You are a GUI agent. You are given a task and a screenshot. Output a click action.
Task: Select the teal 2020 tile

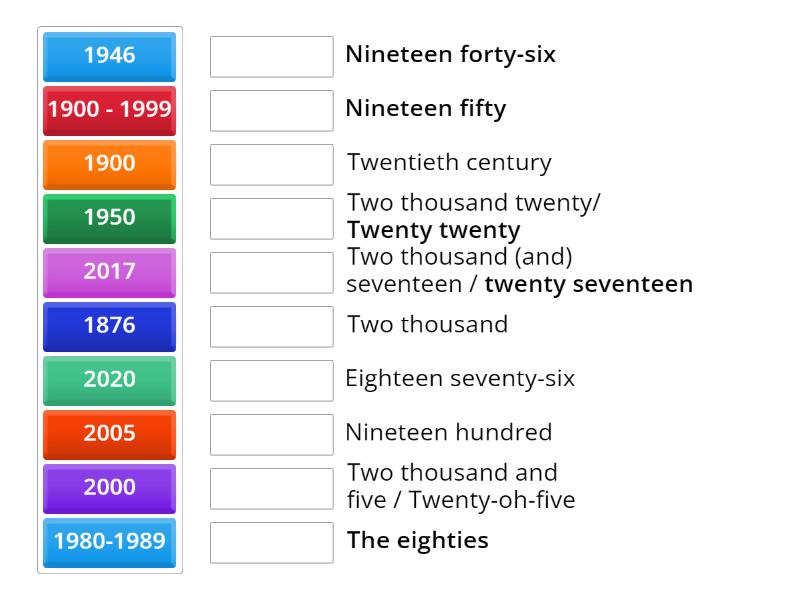click(109, 380)
